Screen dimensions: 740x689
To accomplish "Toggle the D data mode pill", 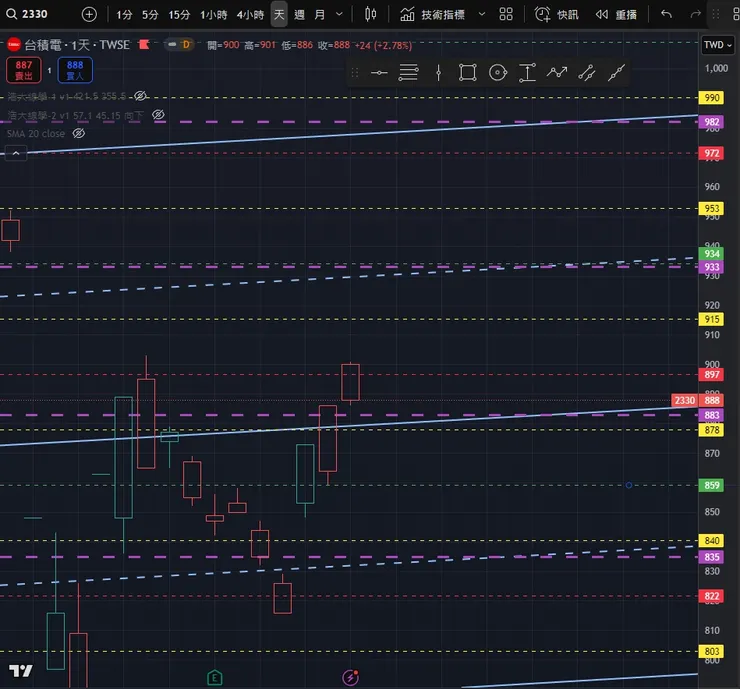I will coord(180,44).
